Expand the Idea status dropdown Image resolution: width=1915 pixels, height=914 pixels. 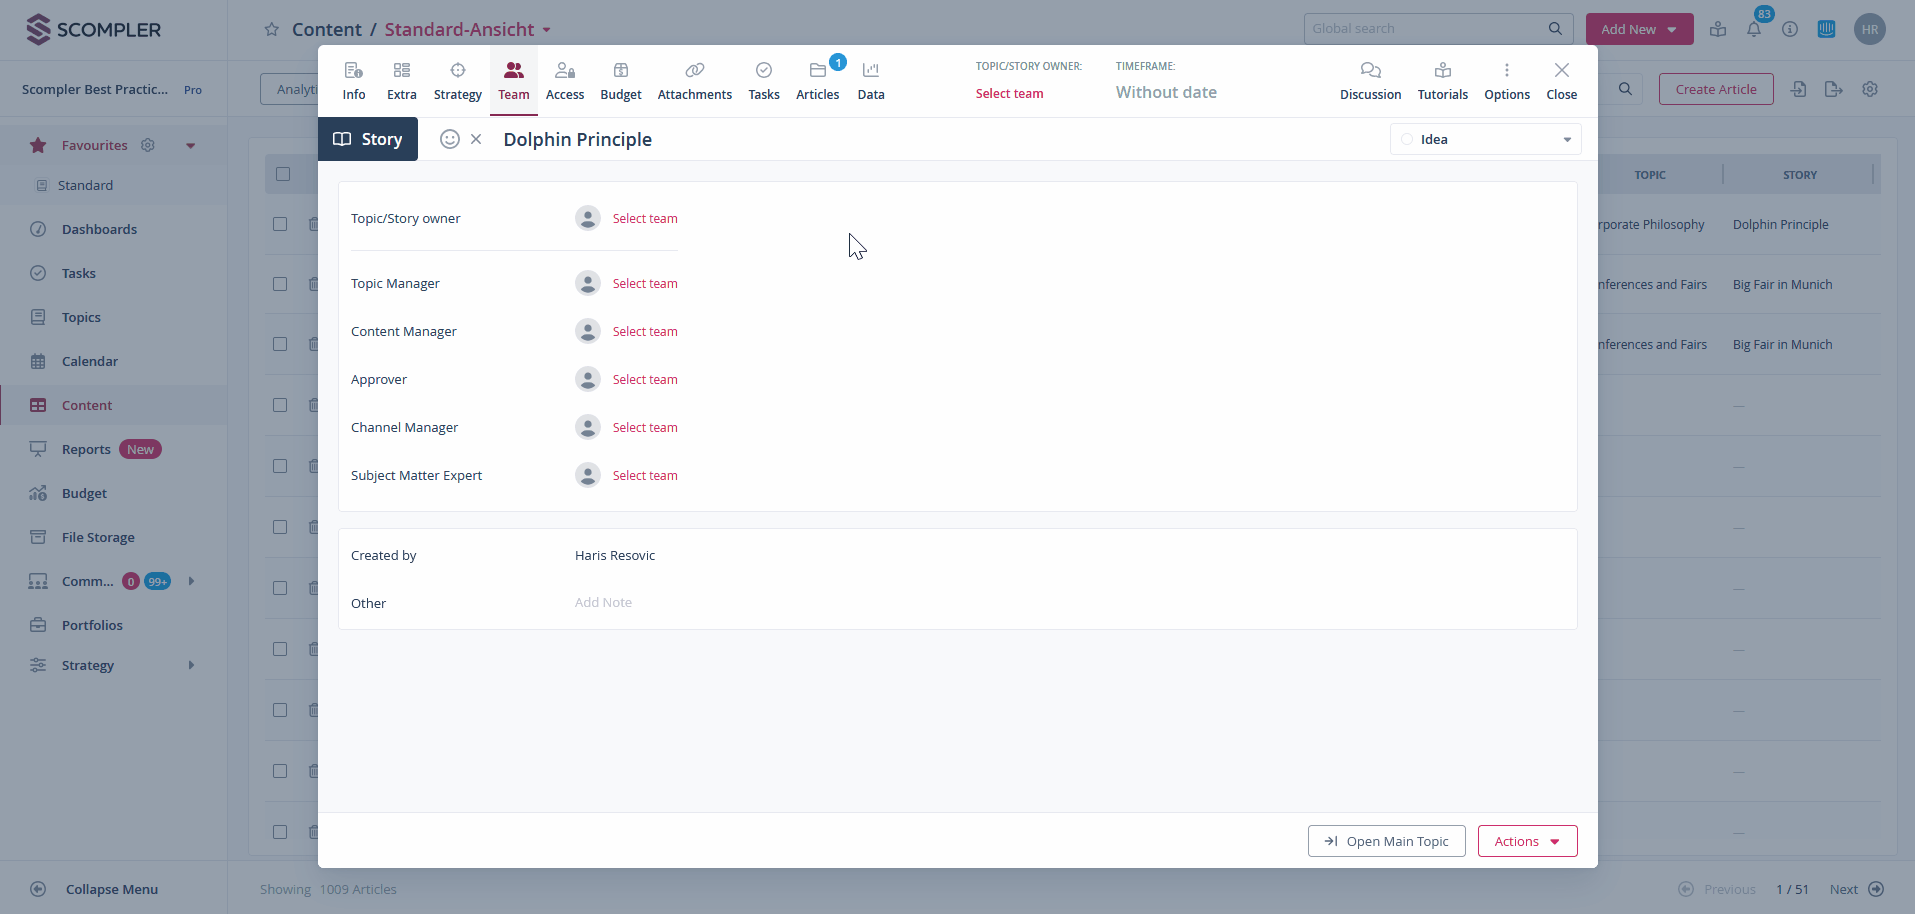point(1485,139)
